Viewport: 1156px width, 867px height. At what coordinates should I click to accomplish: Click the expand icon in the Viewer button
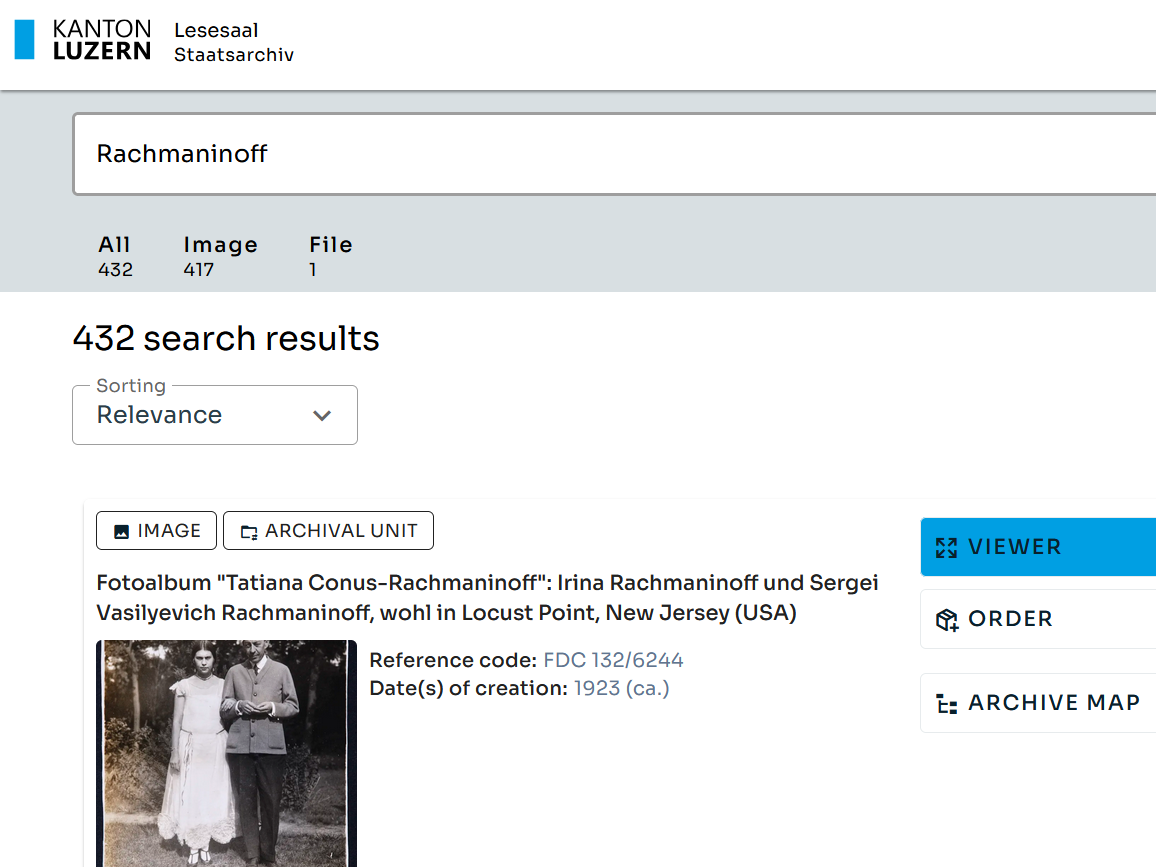coord(946,547)
